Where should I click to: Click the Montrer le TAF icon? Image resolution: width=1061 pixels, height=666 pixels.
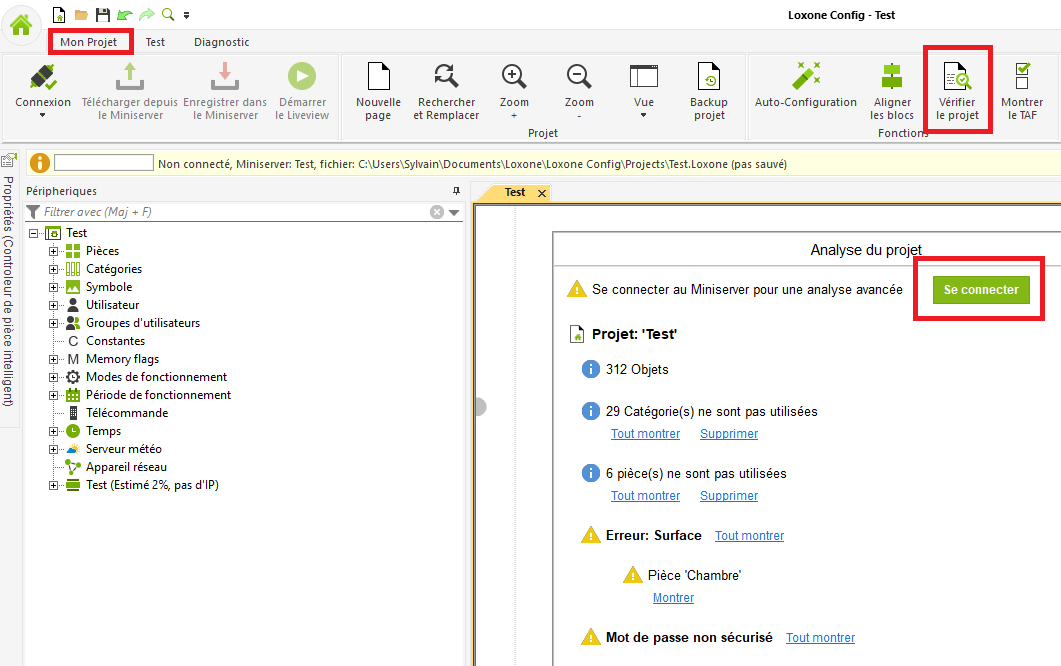coord(1022,77)
